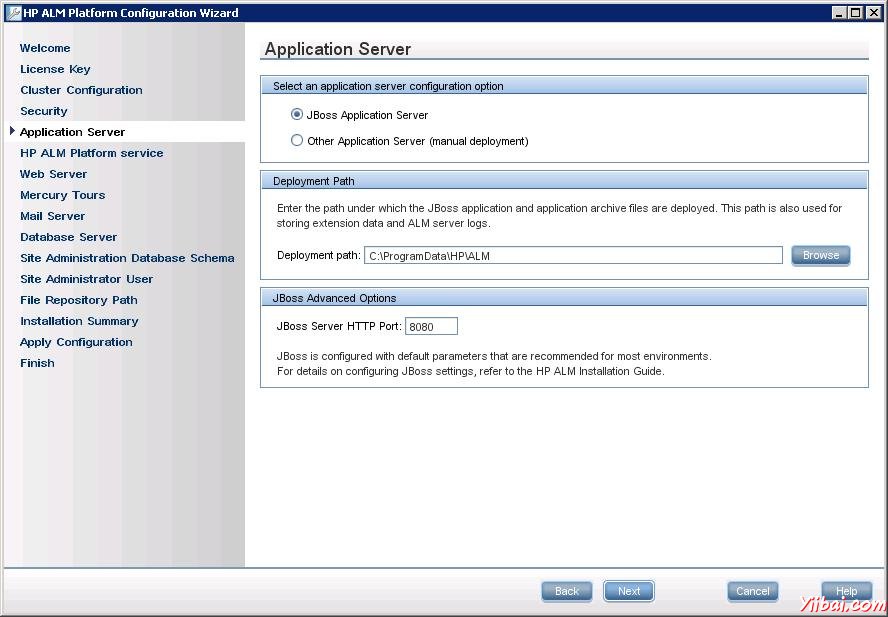Select JBoss Application Server radio button
The image size is (888, 617).
click(297, 115)
